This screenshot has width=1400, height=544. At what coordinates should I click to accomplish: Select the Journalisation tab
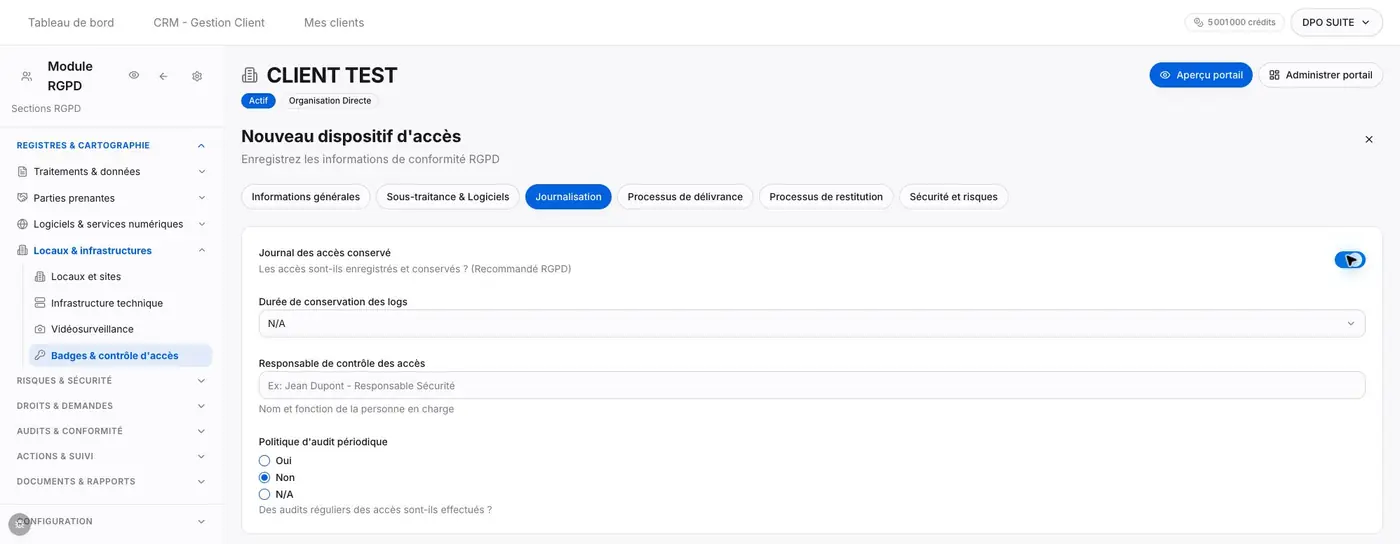(568, 197)
